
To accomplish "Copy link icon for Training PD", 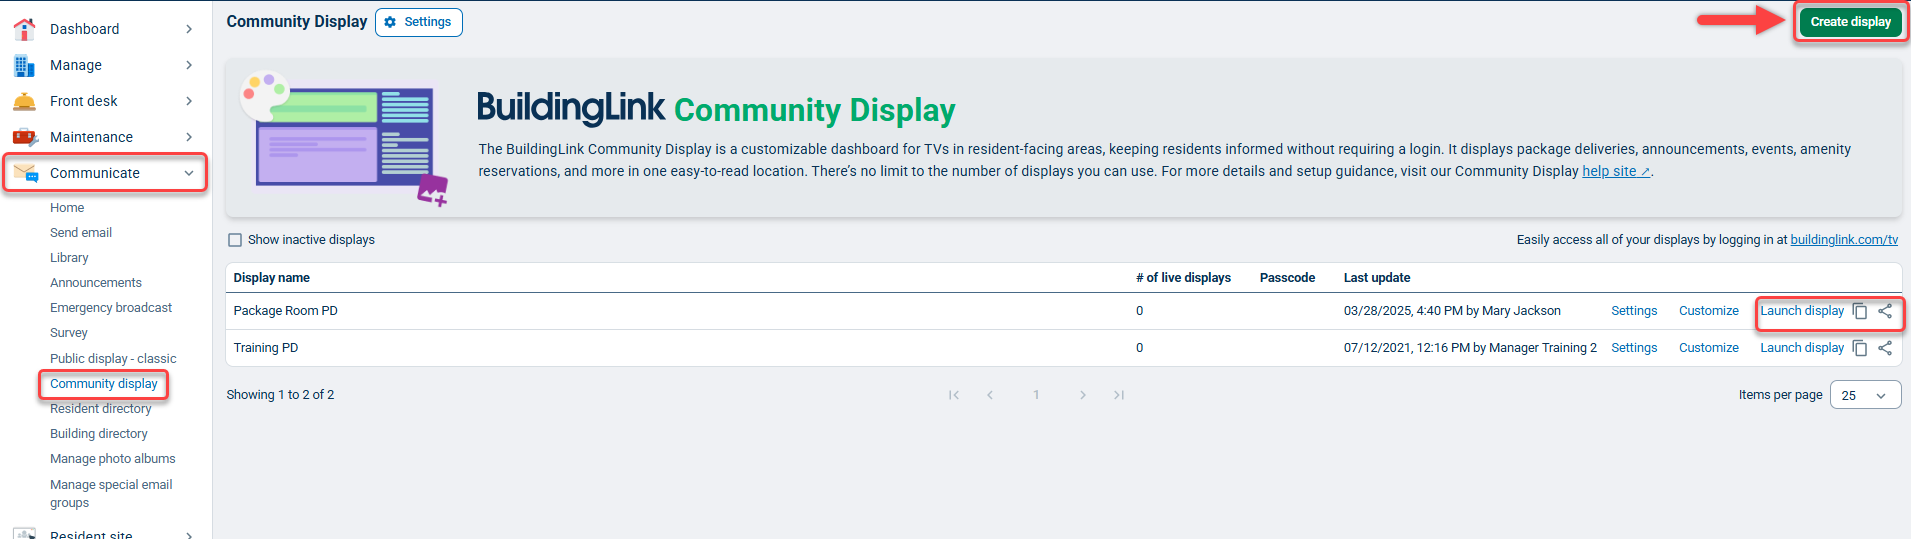I will [1860, 348].
